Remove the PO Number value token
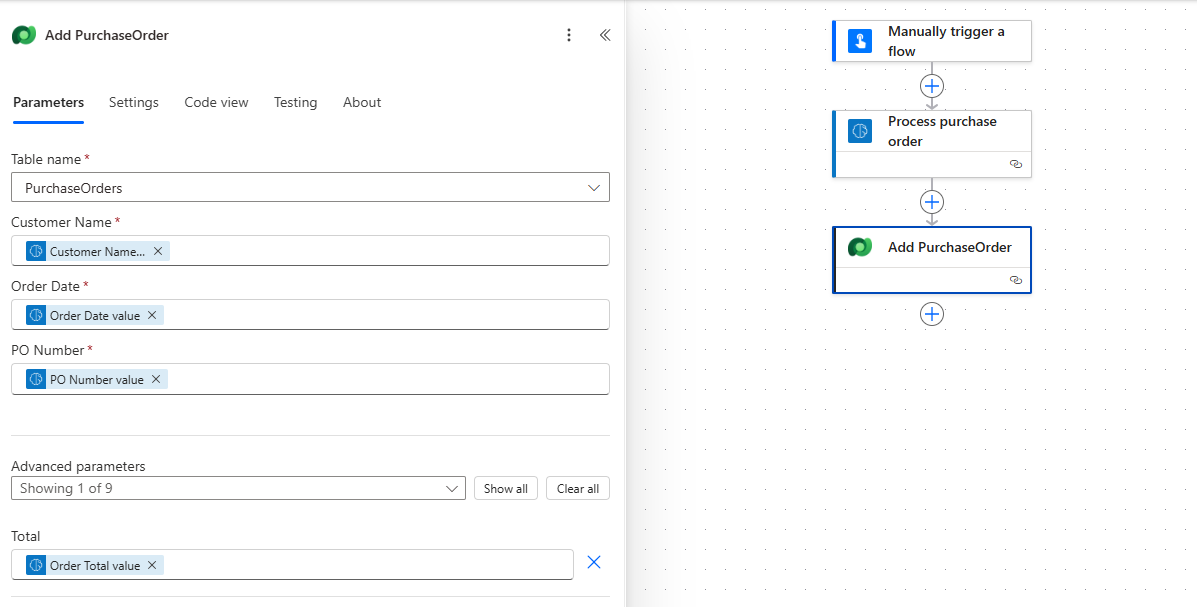This screenshot has height=607, width=1197. [x=156, y=379]
